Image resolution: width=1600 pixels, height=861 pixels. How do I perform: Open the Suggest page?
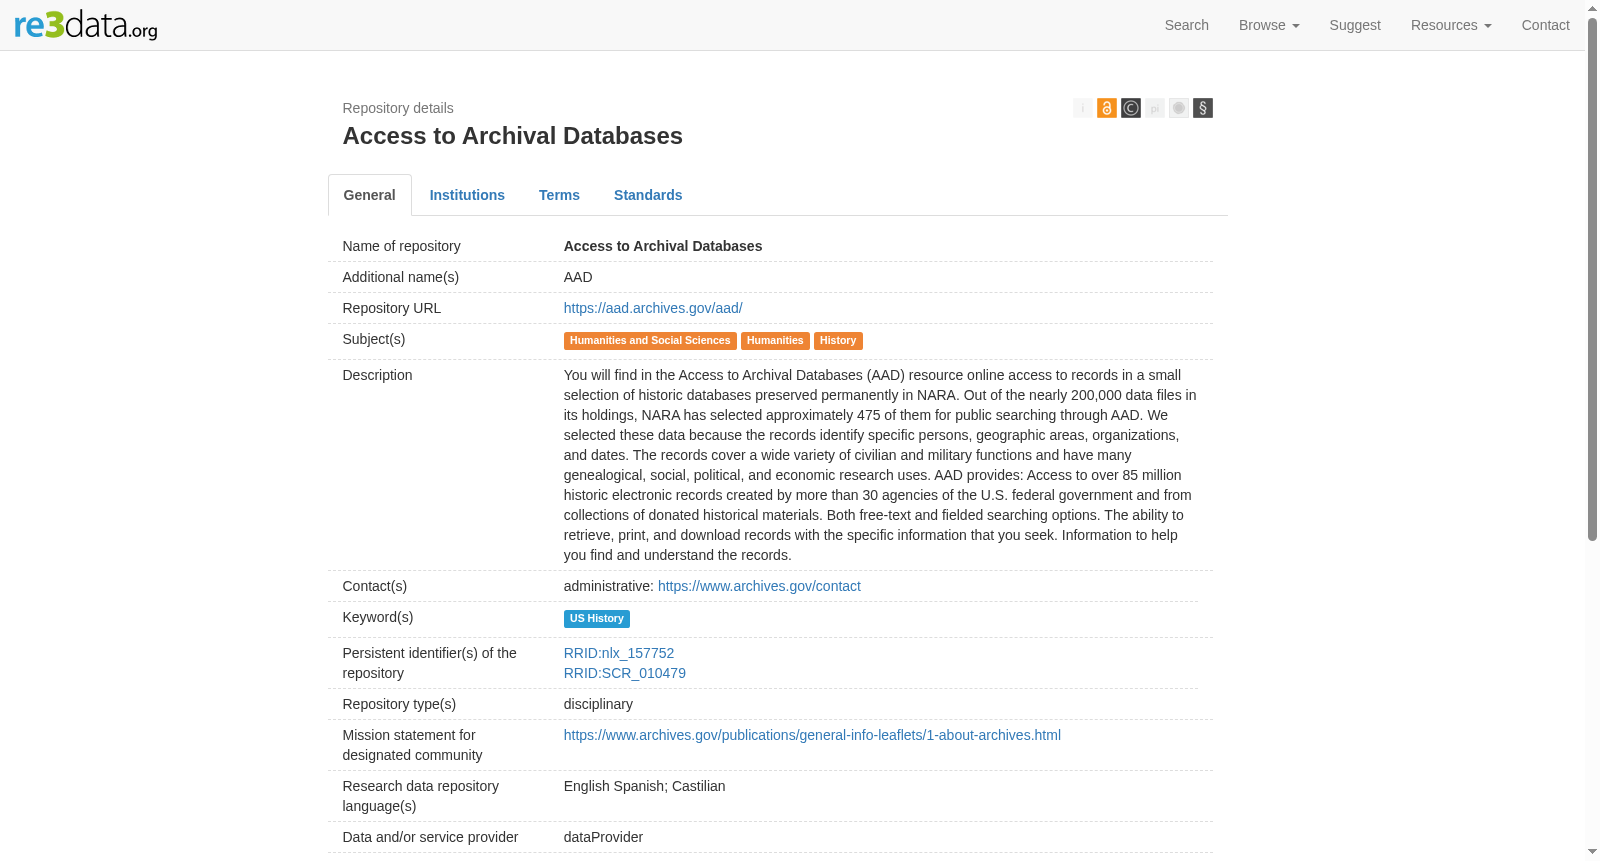(x=1355, y=25)
